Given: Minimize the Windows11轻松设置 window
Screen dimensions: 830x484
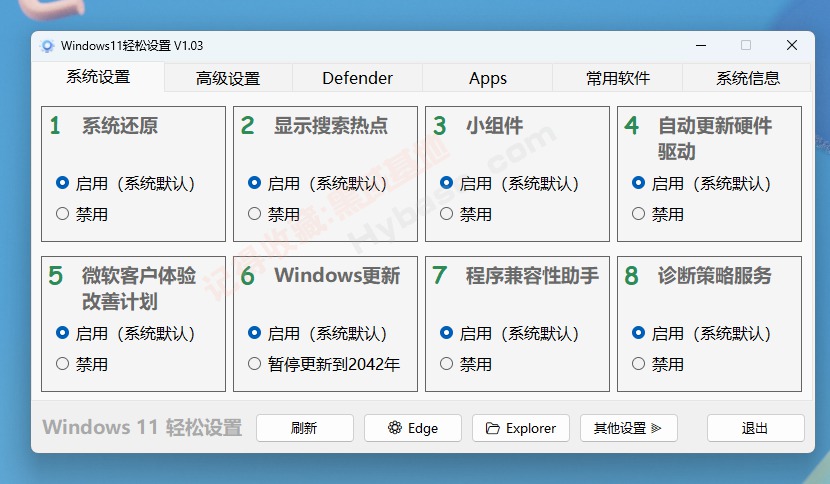Looking at the screenshot, I should pyautogui.click(x=701, y=46).
